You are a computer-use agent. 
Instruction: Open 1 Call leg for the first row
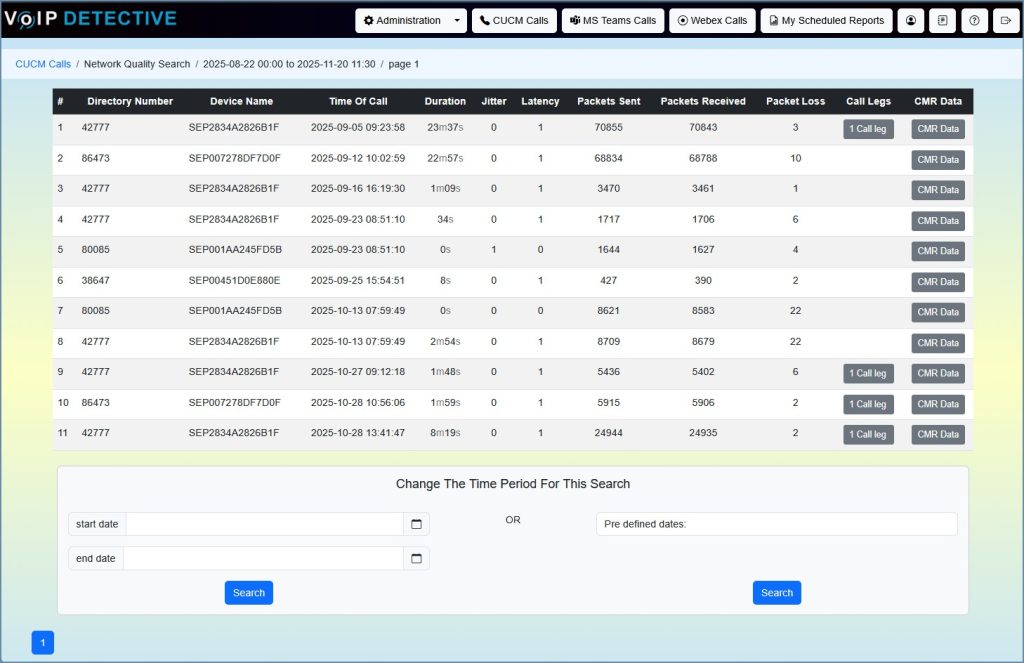coord(867,128)
